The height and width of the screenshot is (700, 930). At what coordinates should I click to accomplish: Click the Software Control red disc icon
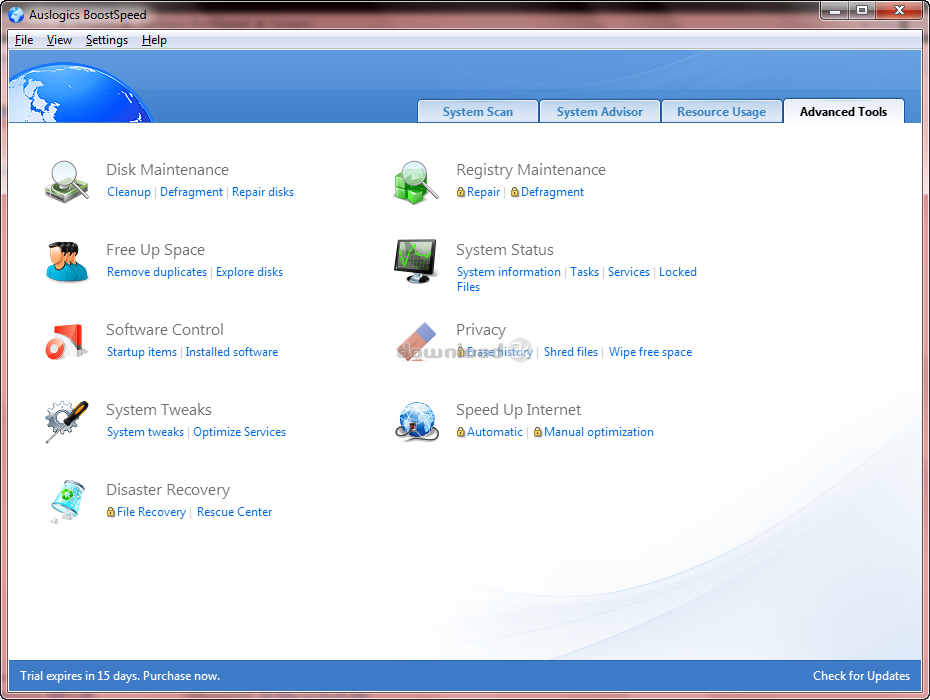tap(66, 342)
